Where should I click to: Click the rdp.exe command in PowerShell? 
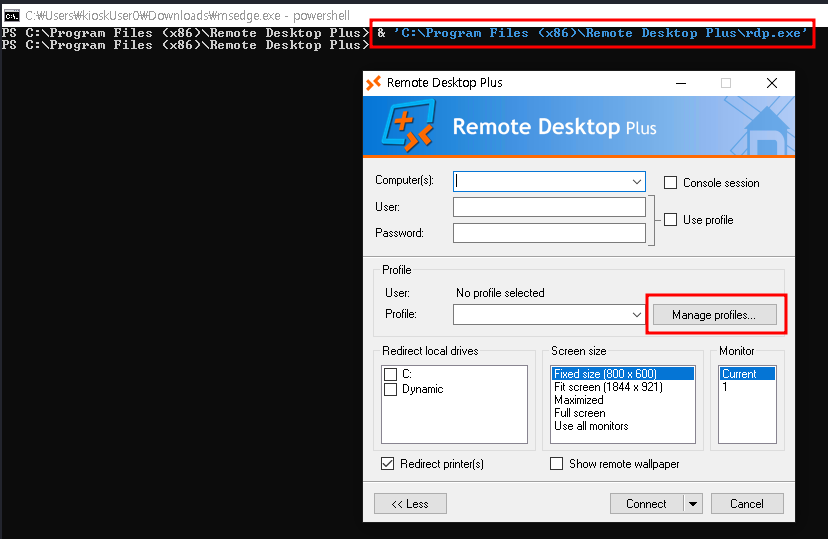(592, 33)
